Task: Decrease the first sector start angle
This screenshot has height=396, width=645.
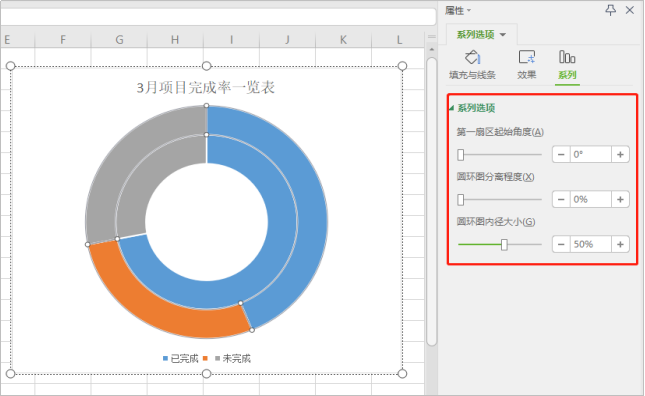Action: [561, 155]
